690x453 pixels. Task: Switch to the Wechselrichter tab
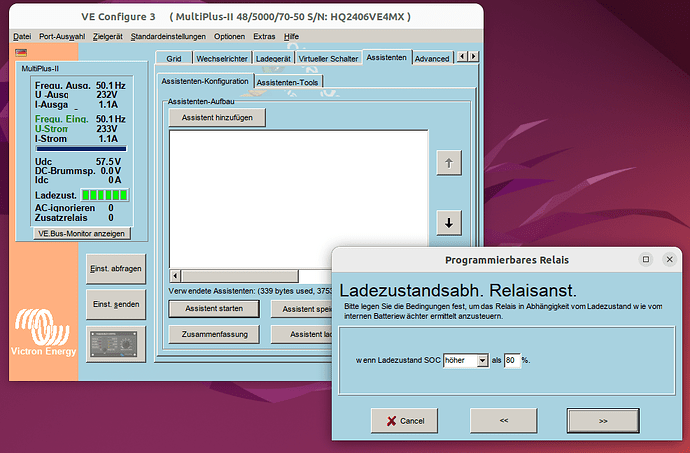[222, 58]
